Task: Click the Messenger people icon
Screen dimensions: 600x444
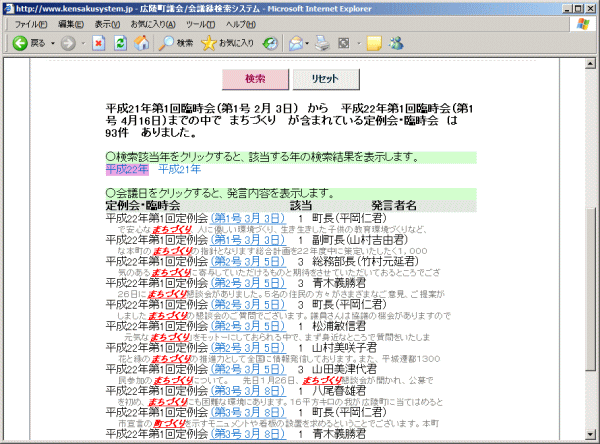Action: (x=396, y=43)
